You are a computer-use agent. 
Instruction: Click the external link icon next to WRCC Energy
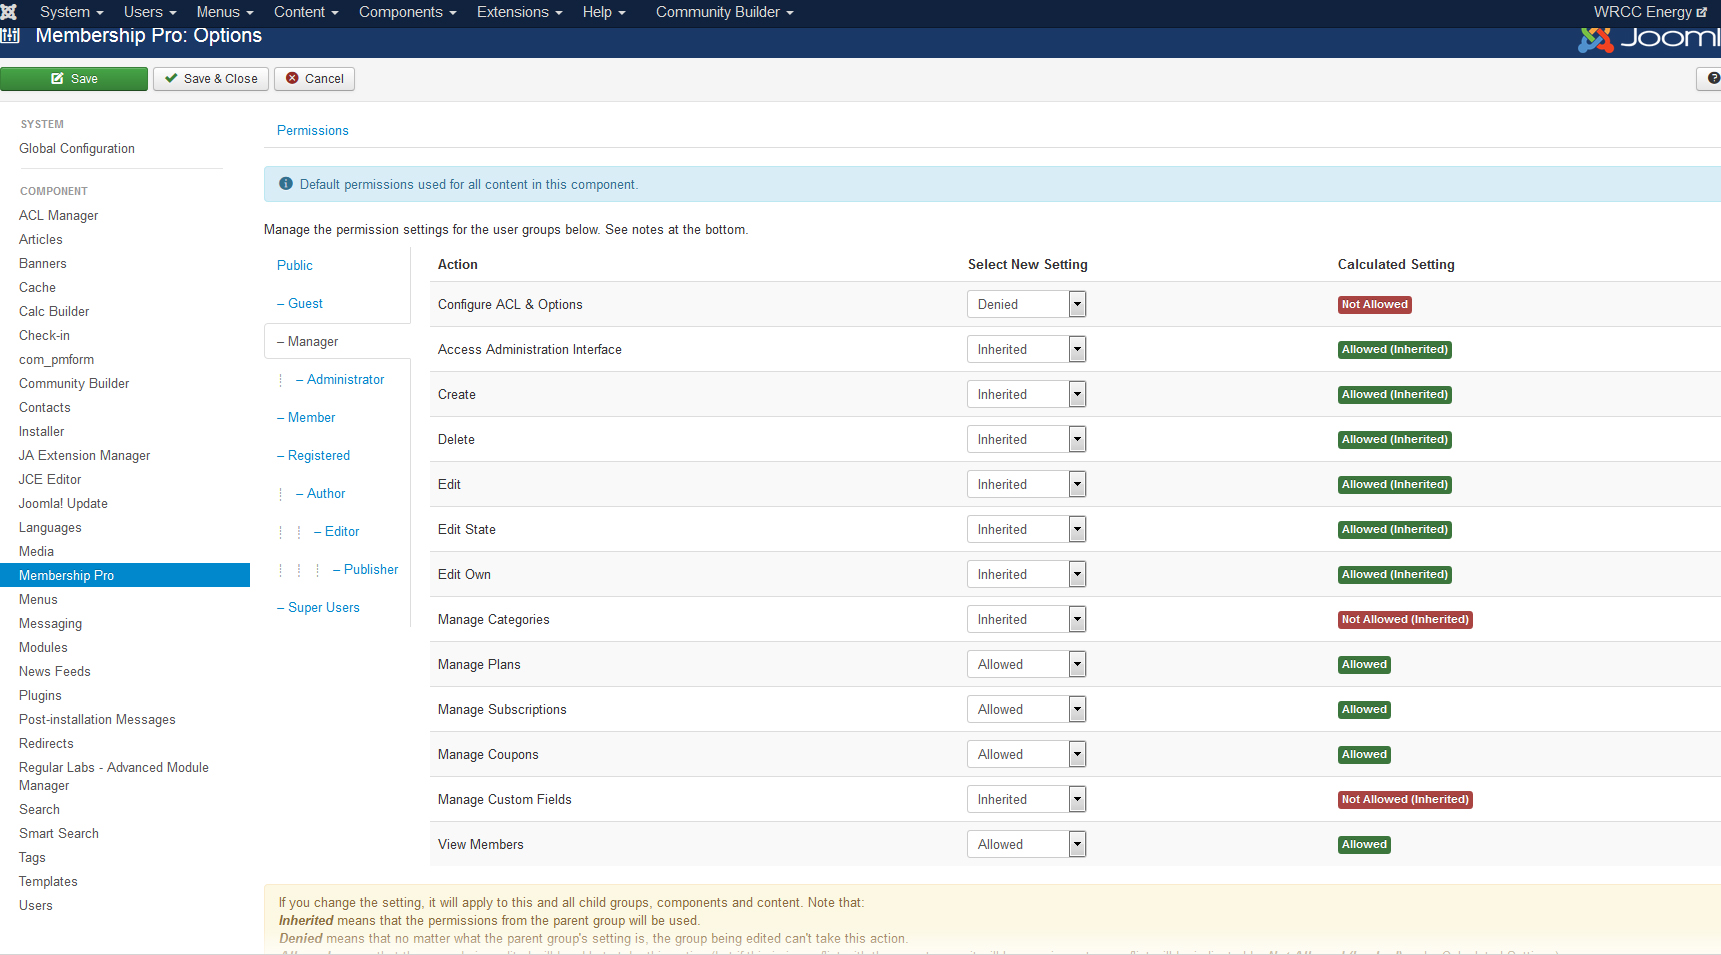pyautogui.click(x=1702, y=12)
